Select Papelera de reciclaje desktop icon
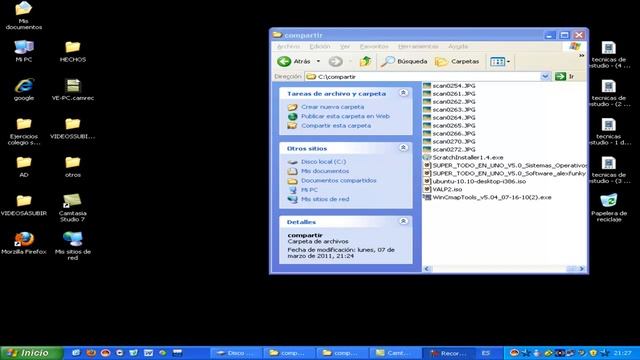 click(609, 208)
